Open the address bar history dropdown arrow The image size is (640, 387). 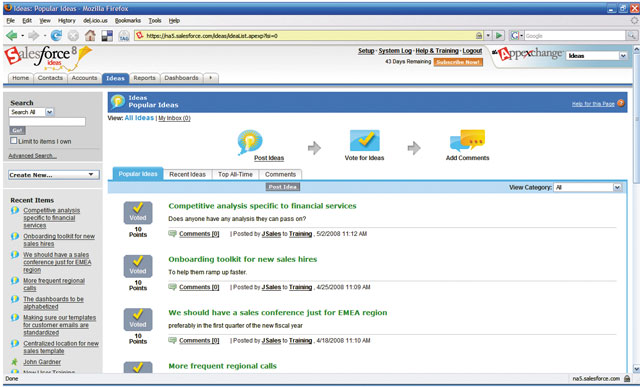point(488,36)
